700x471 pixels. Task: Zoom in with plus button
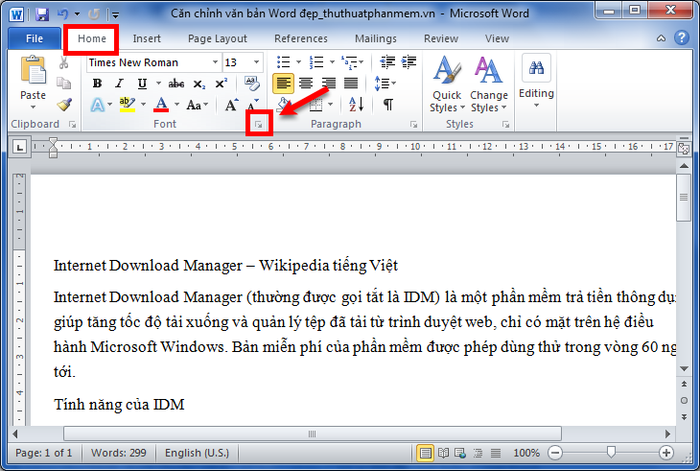click(x=666, y=453)
